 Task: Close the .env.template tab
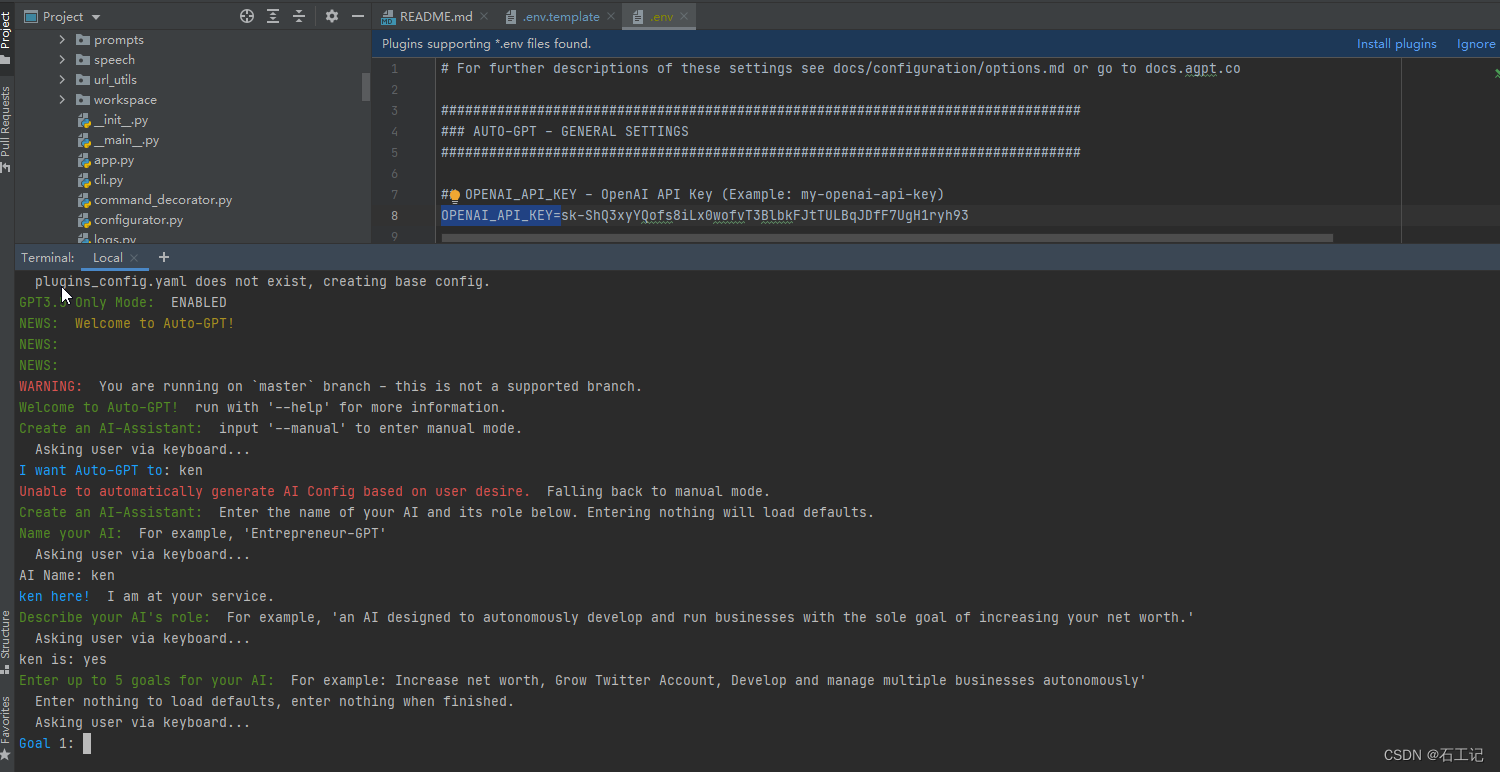pyautogui.click(x=611, y=16)
